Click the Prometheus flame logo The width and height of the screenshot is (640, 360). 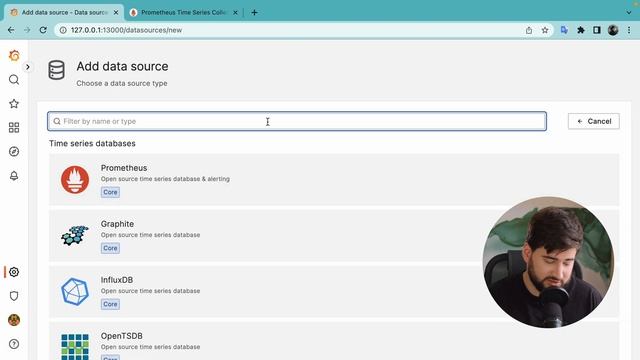click(75, 180)
